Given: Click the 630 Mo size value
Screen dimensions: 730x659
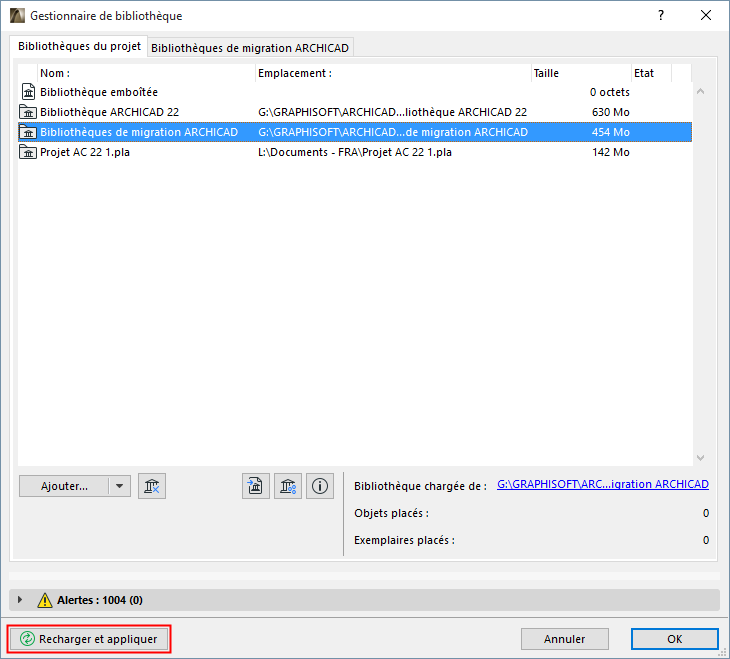Looking at the screenshot, I should coord(610,112).
